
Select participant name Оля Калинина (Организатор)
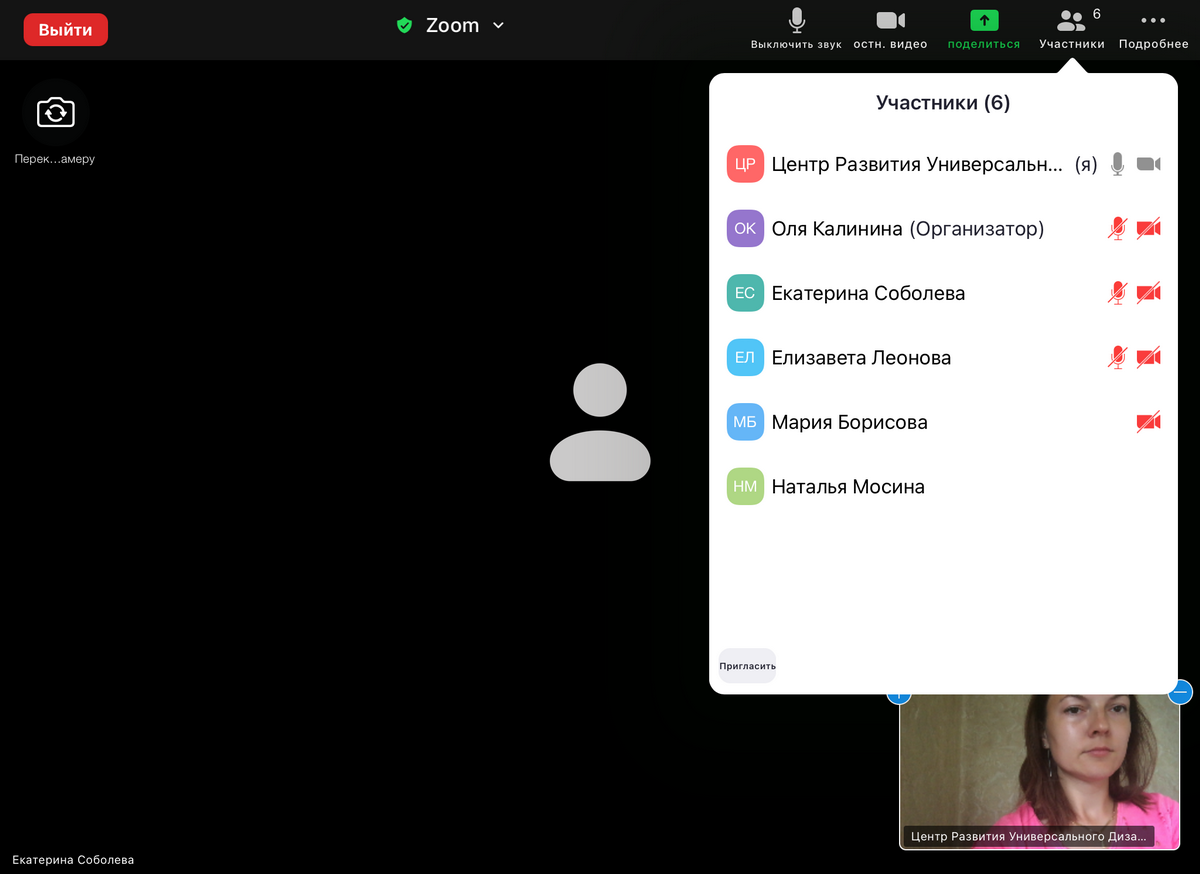coord(907,229)
